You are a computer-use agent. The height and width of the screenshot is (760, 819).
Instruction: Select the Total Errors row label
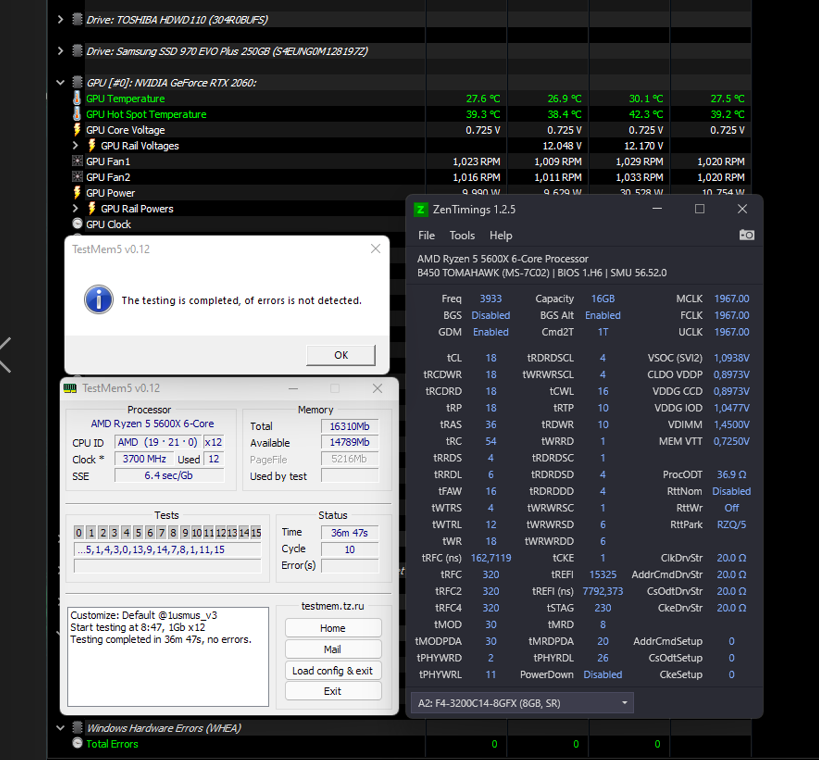coord(112,743)
